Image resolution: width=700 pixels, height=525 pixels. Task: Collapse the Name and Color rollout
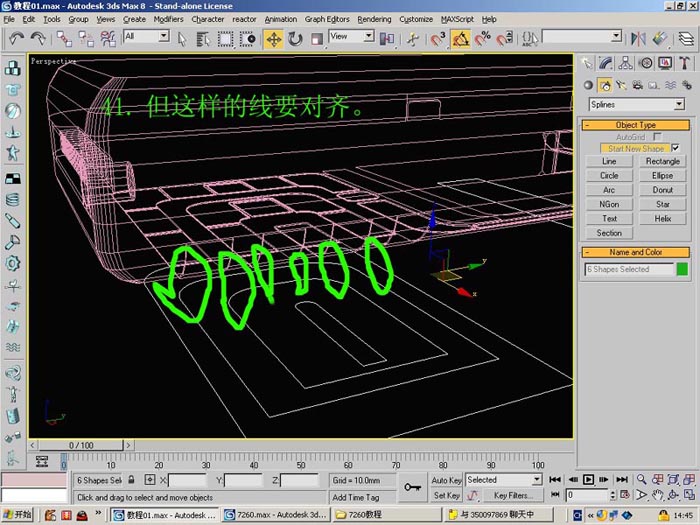pyautogui.click(x=636, y=252)
